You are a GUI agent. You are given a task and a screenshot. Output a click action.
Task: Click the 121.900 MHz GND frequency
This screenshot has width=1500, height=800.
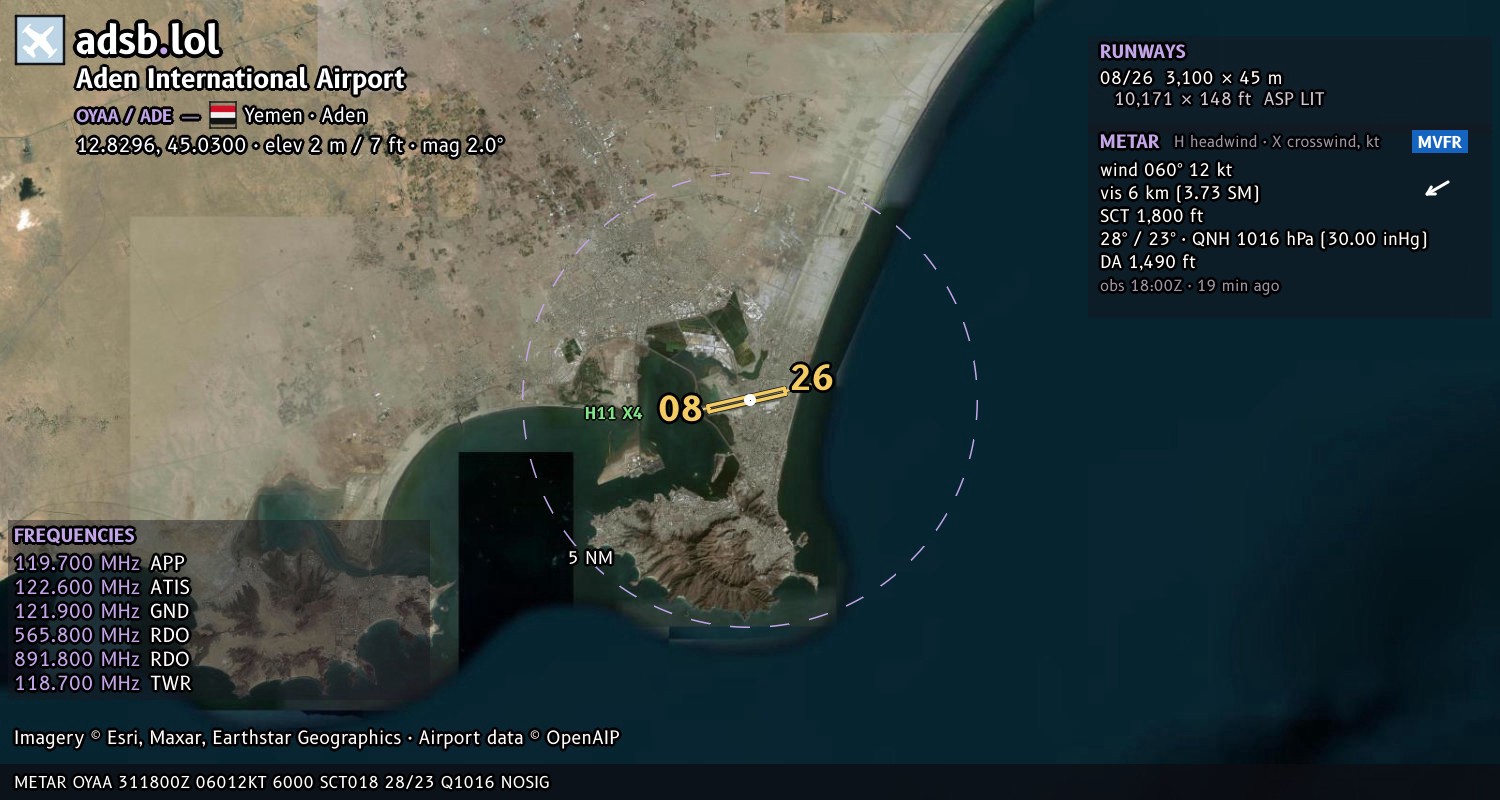pyautogui.click(x=101, y=611)
